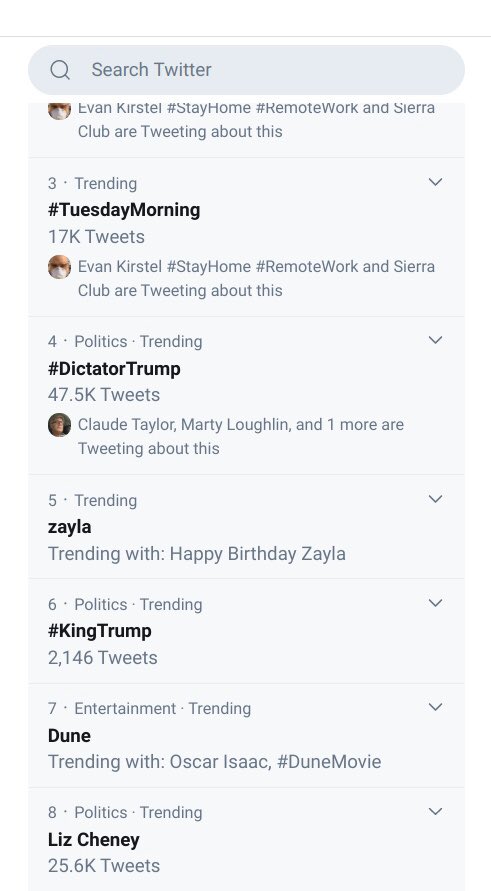This screenshot has height=891, width=491.
Task: Open the zayla trending topic
Action: [69, 527]
